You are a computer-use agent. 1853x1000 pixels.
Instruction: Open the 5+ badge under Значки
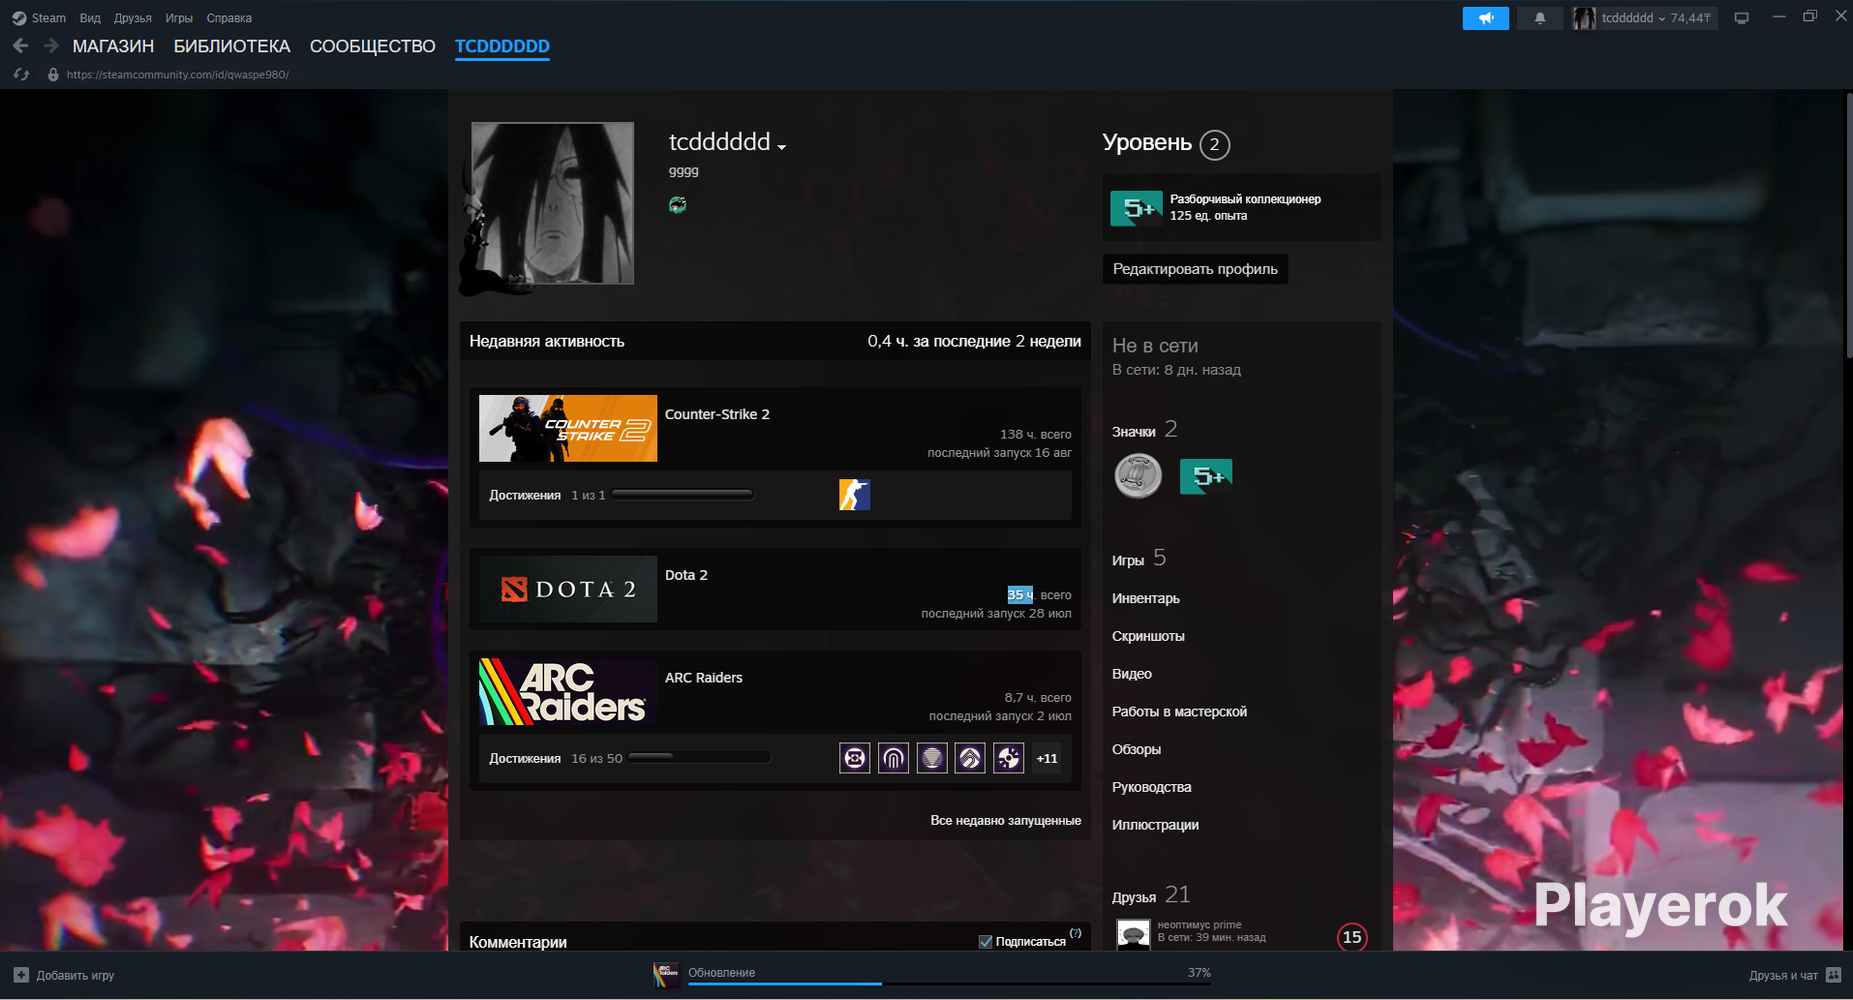coord(1206,476)
